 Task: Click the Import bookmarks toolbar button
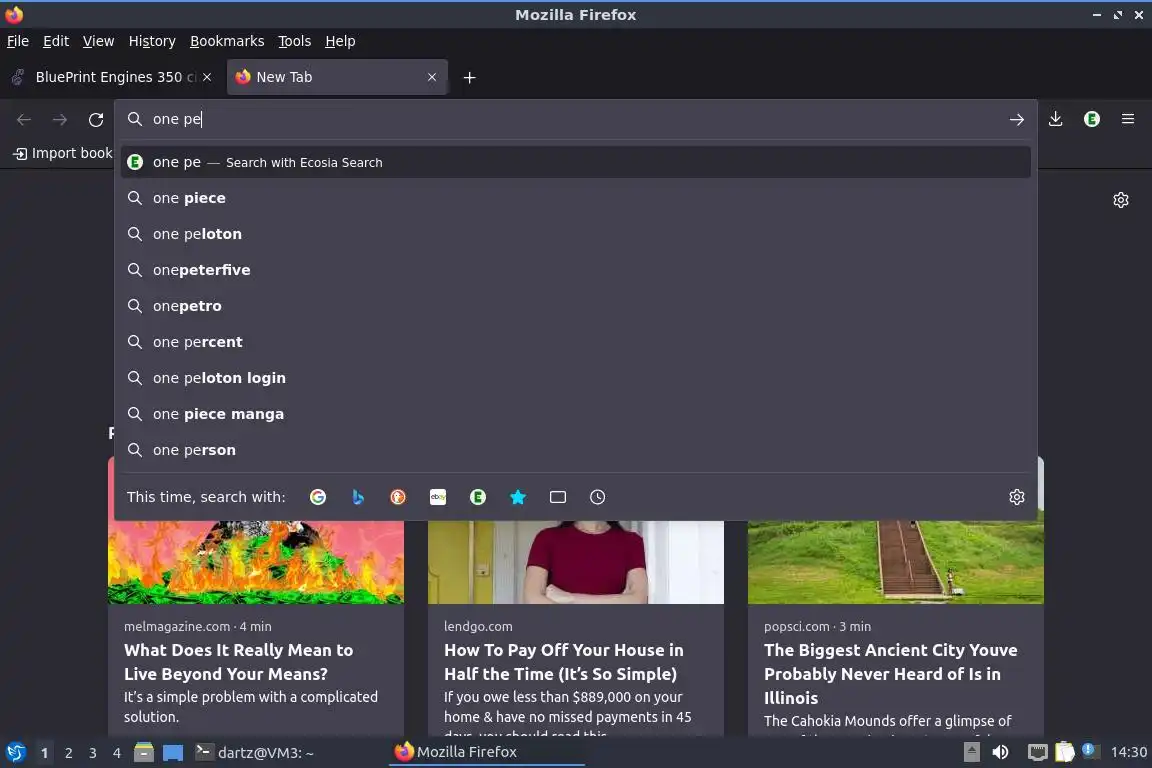coord(63,153)
